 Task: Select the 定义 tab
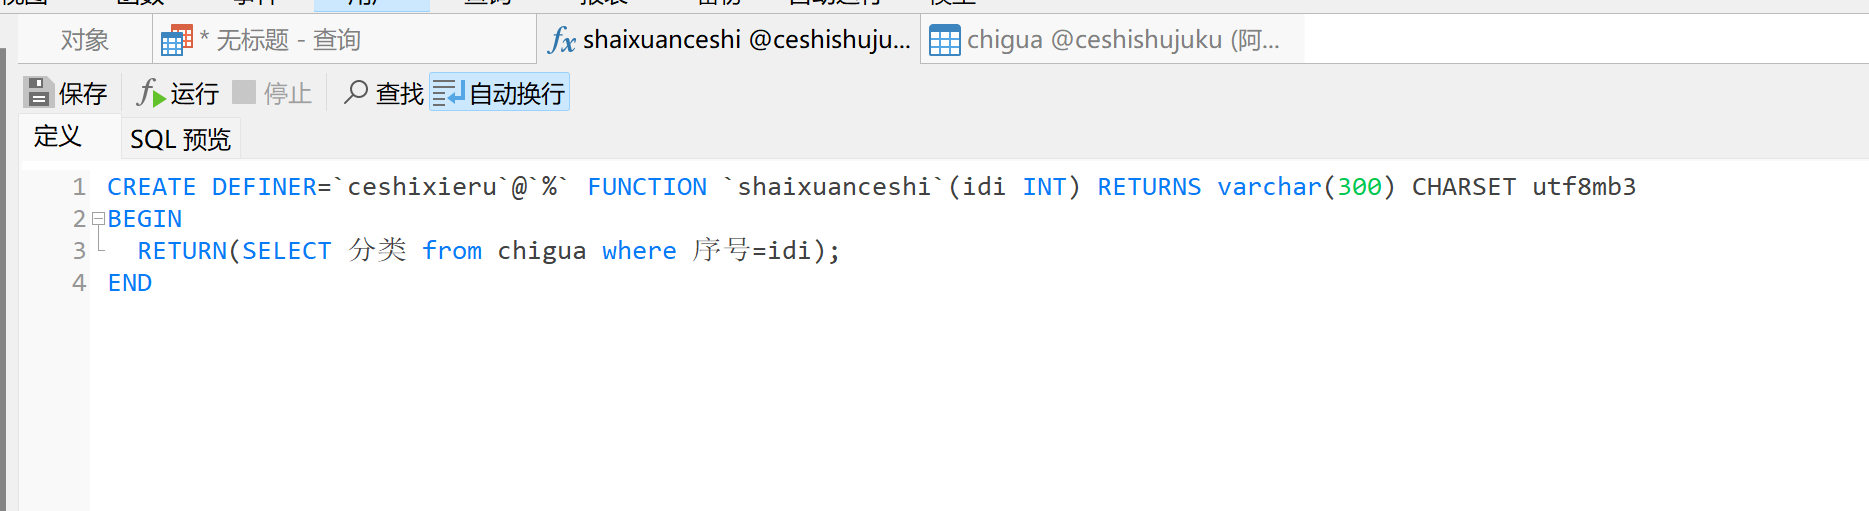click(57, 136)
